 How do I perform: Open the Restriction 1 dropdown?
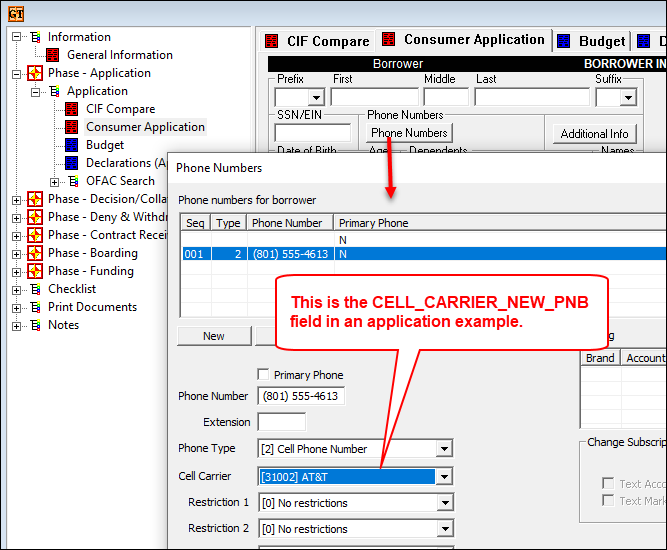(445, 503)
